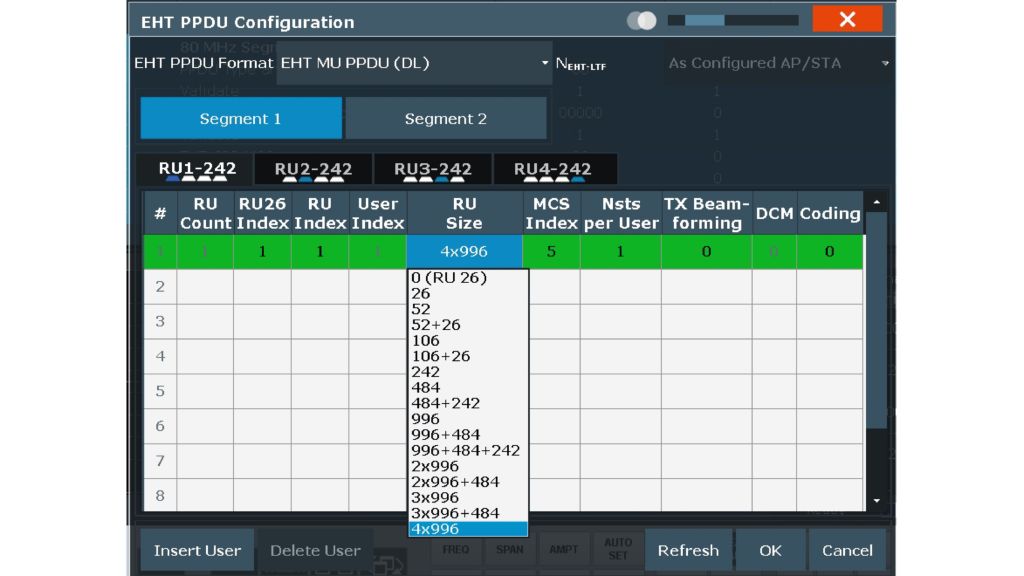Close the EHT PPDU Configuration dialog
1024x576 pixels.
[x=846, y=20]
